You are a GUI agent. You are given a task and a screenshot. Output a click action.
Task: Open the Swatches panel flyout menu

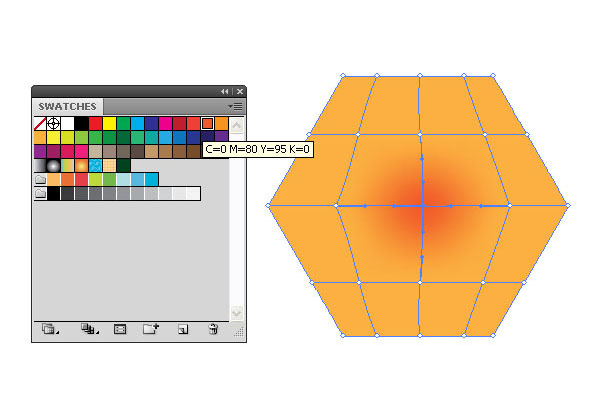(x=235, y=106)
